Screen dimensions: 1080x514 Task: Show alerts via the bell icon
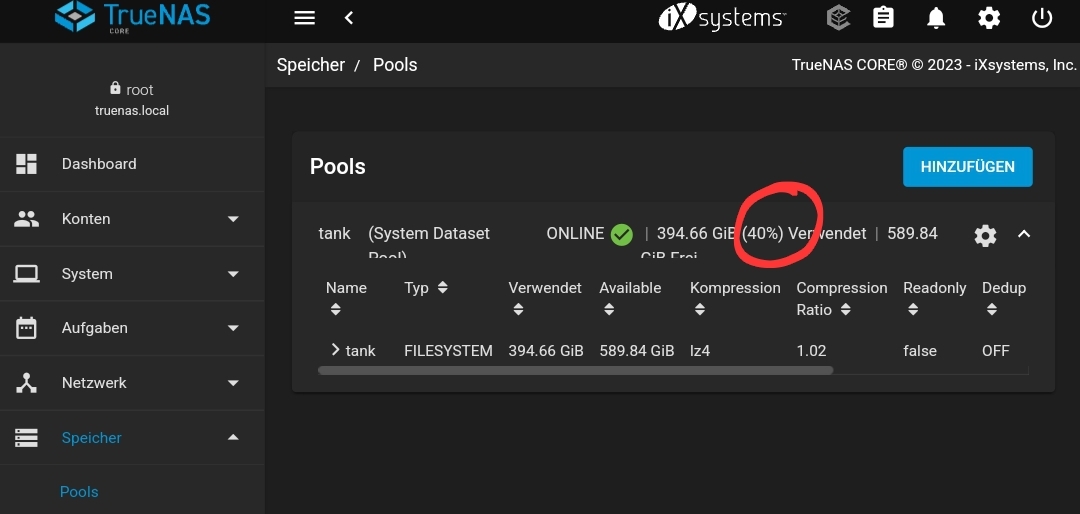(936, 18)
